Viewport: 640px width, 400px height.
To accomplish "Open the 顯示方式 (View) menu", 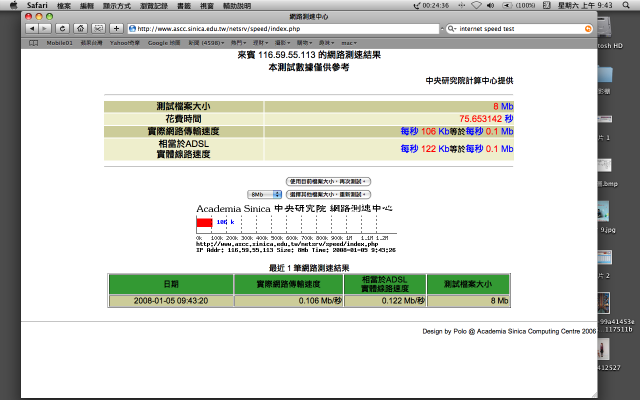I will tap(117, 6).
